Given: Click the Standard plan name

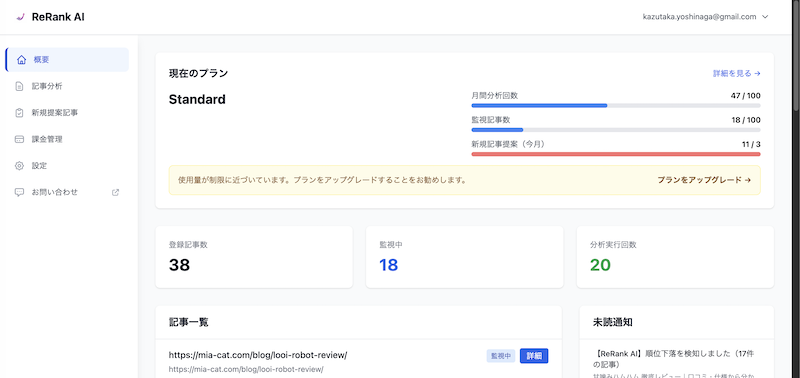Looking at the screenshot, I should click(197, 99).
